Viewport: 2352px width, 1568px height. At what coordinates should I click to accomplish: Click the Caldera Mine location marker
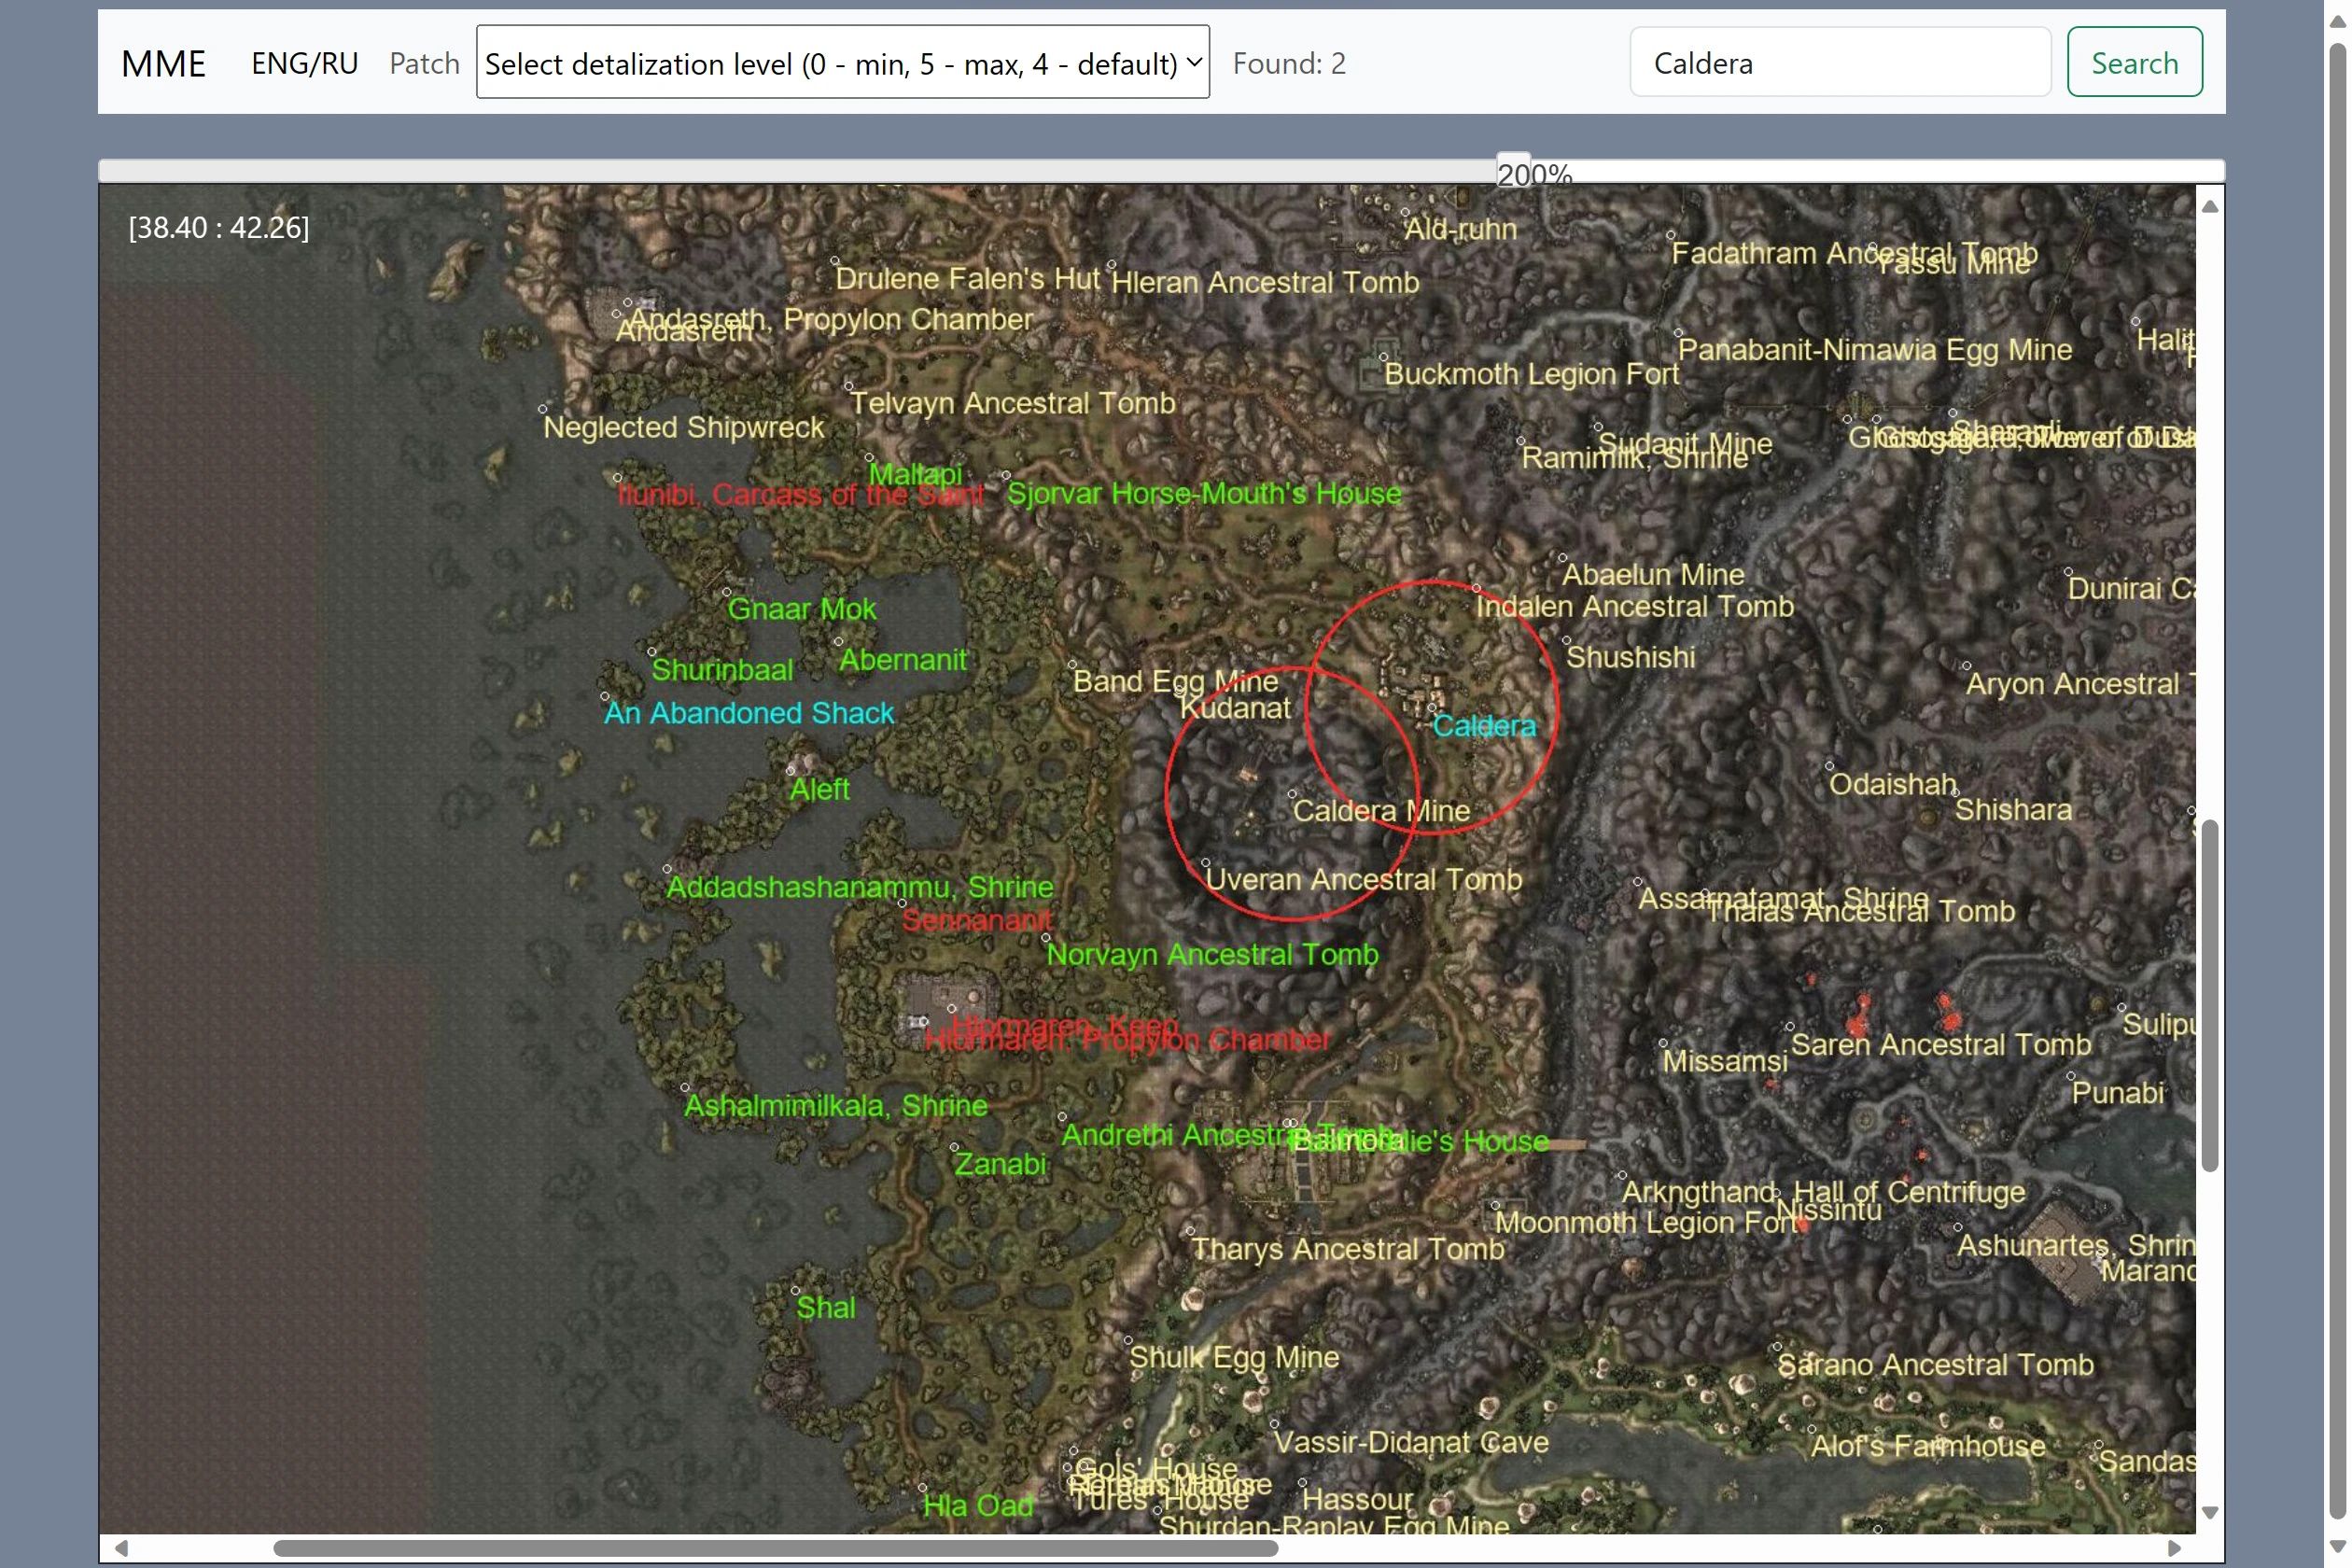[x=1292, y=794]
